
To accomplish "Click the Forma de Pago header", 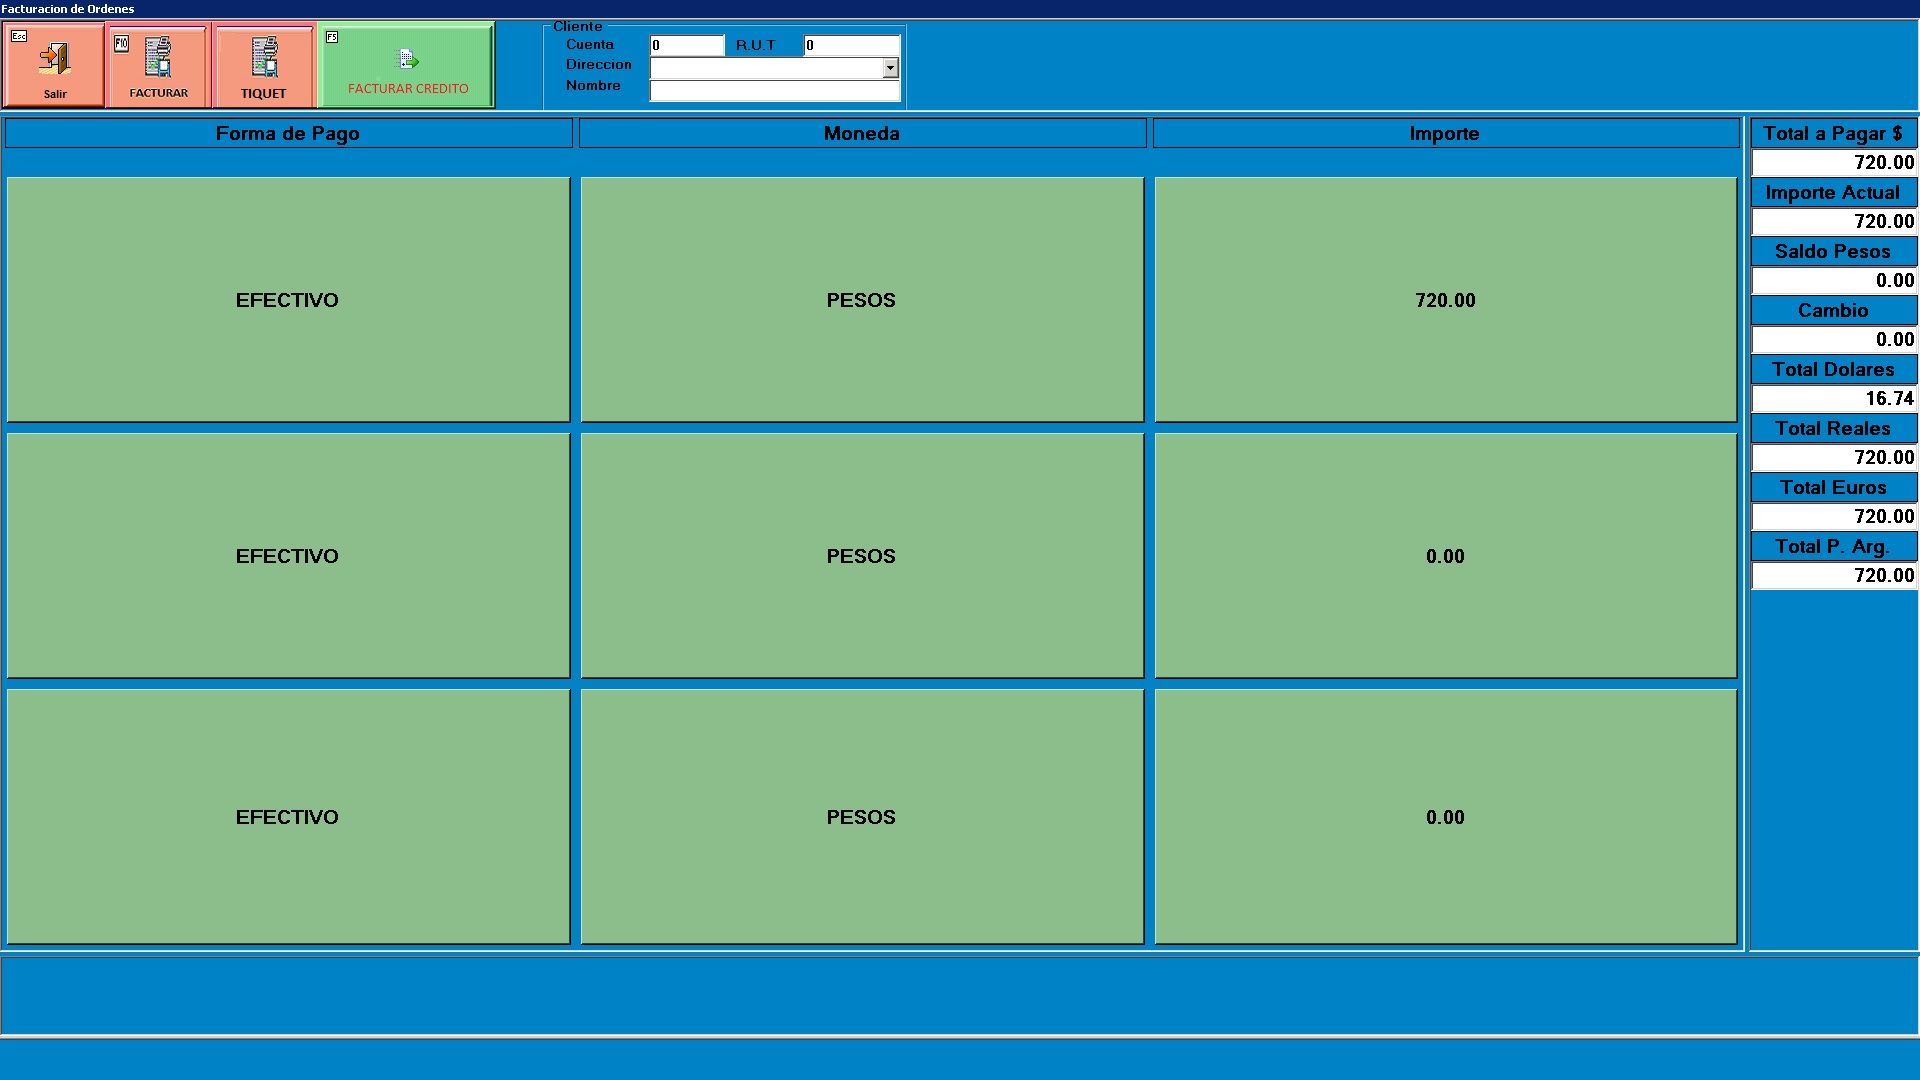I will pyautogui.click(x=288, y=134).
